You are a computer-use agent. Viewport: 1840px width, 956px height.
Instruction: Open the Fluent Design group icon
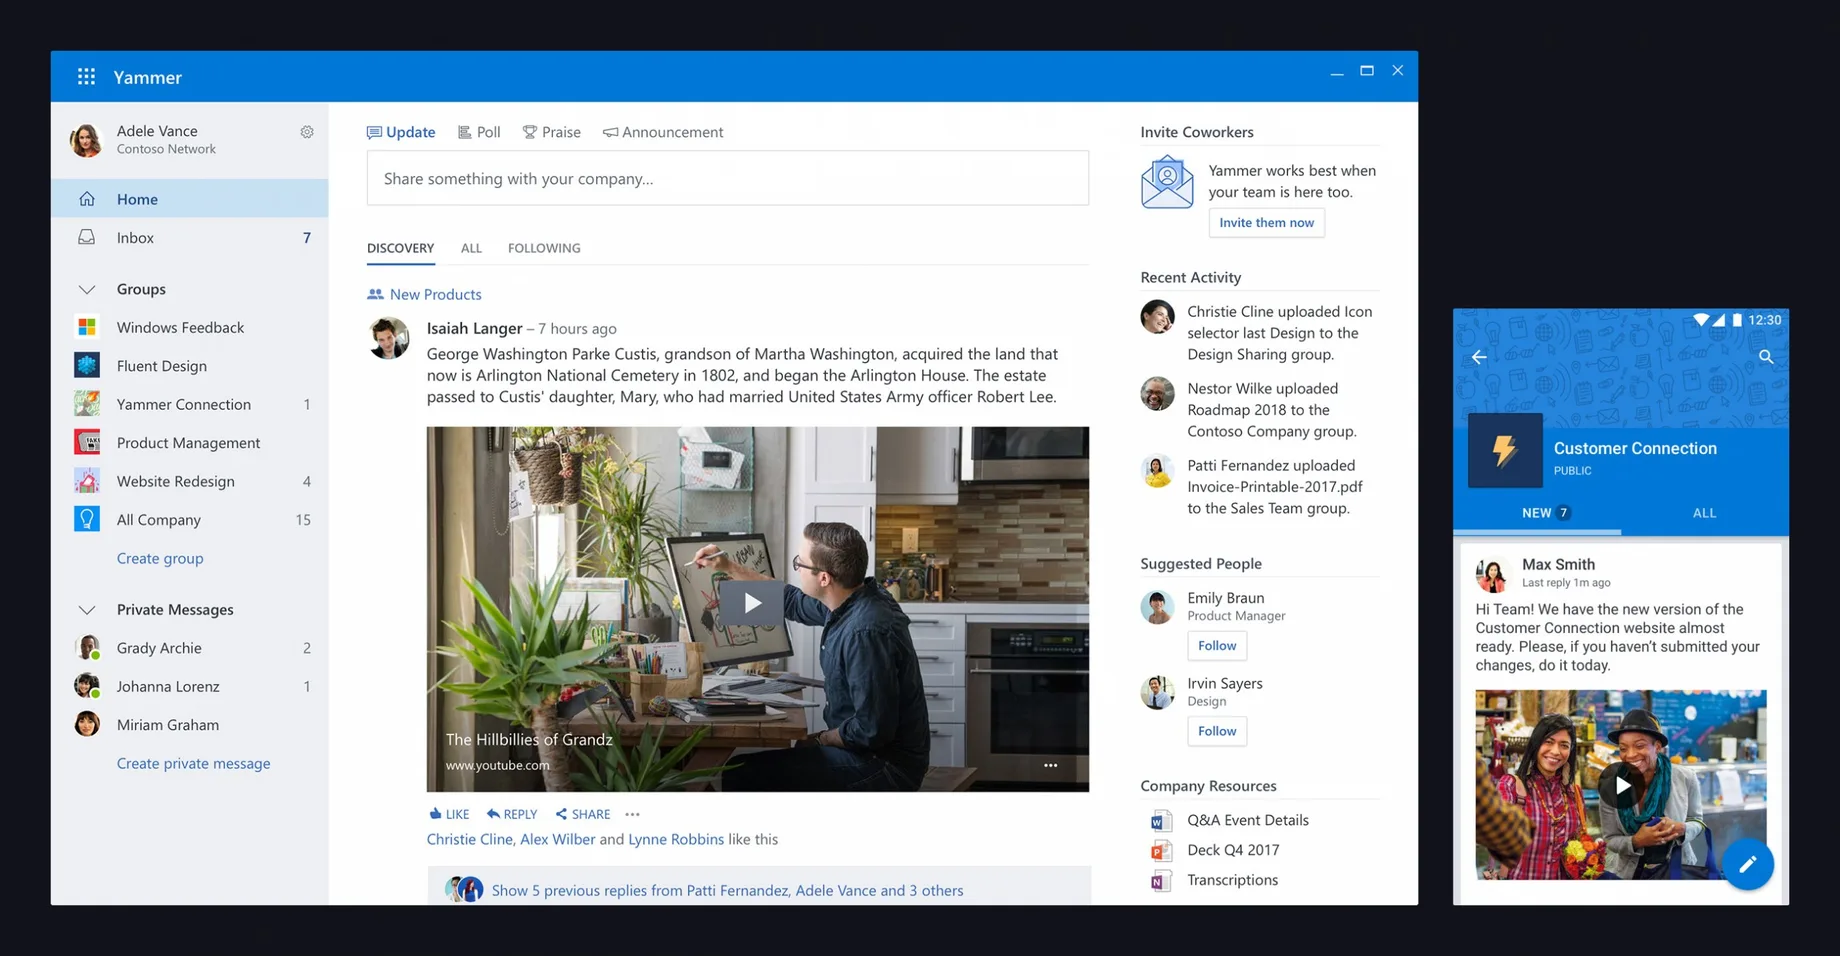(87, 366)
